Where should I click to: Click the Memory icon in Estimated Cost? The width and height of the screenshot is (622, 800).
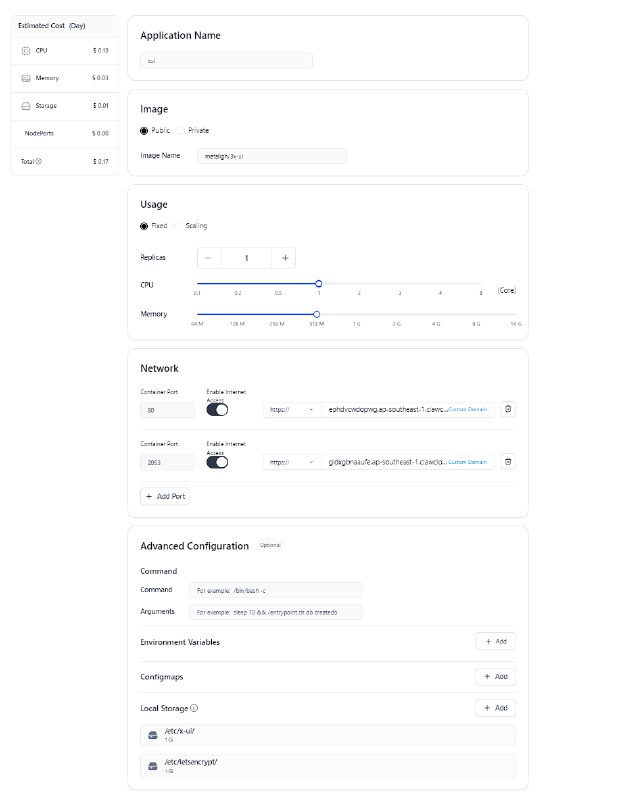point(26,78)
